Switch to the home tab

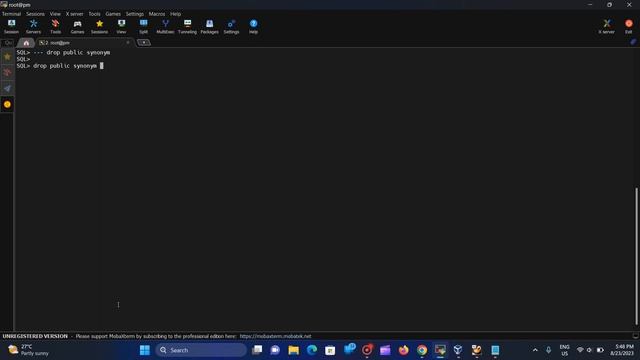coord(26,42)
